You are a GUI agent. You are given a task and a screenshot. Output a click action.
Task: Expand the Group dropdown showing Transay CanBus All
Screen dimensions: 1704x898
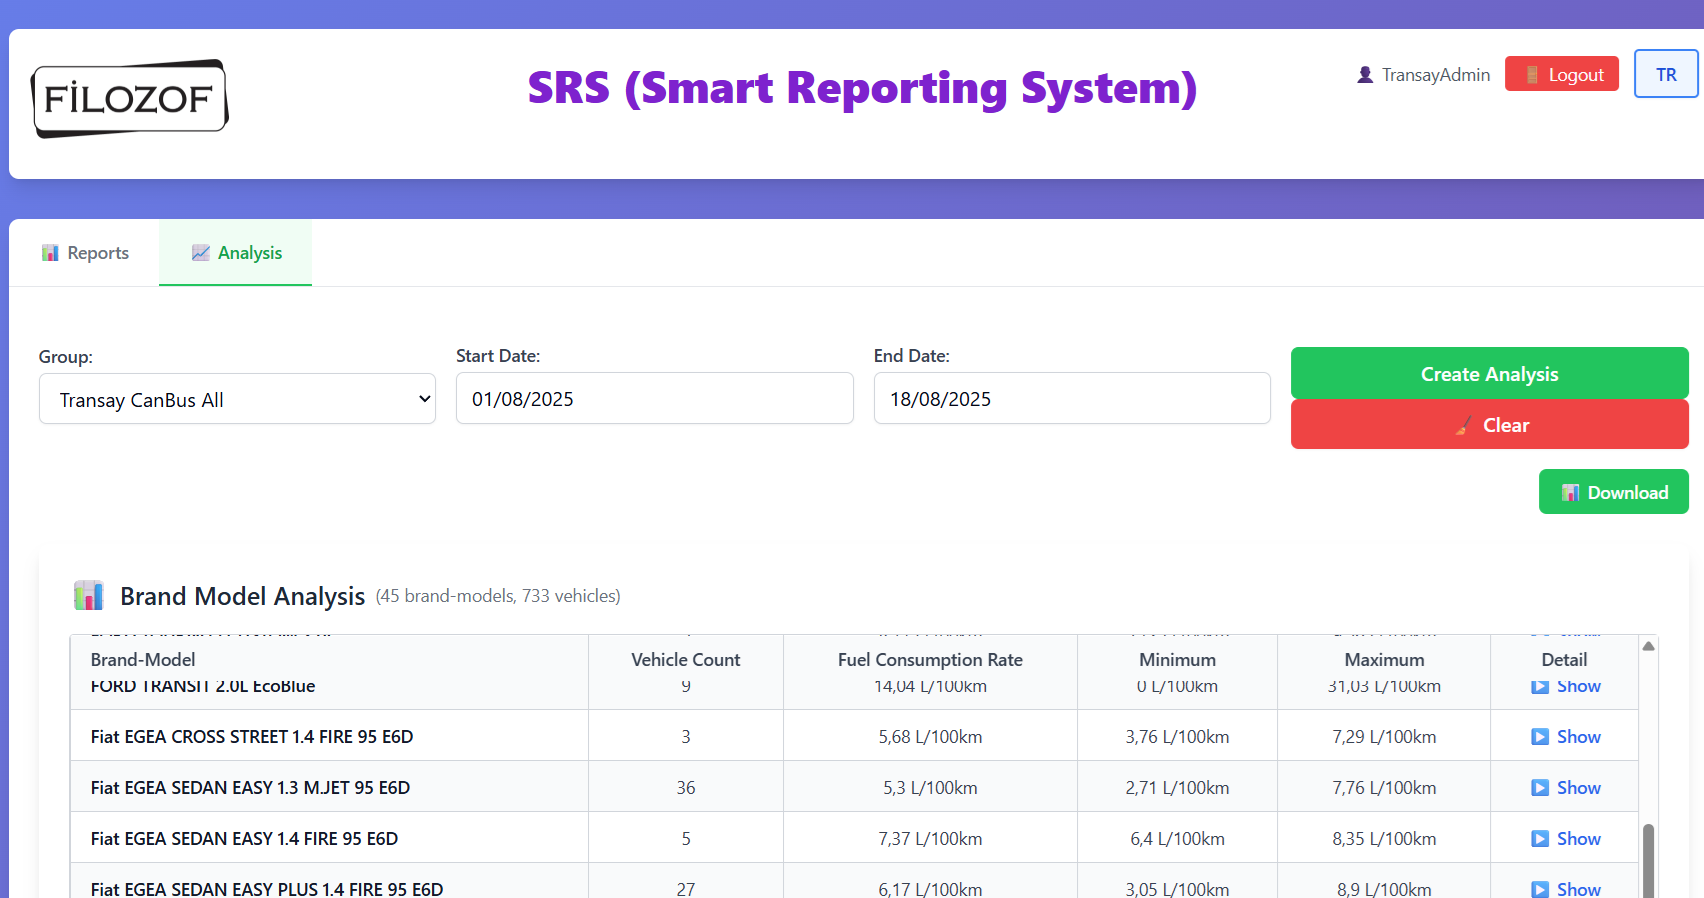[237, 399]
